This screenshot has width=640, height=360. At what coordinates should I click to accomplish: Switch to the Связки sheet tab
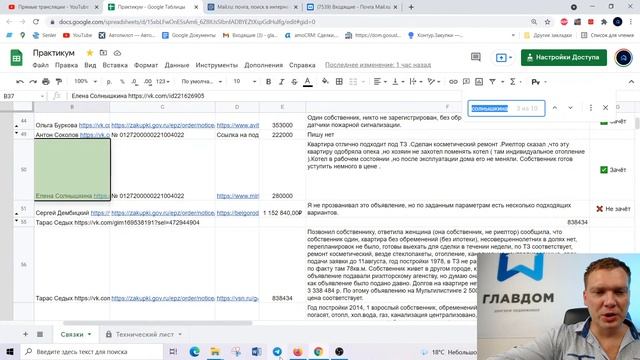tap(76, 334)
